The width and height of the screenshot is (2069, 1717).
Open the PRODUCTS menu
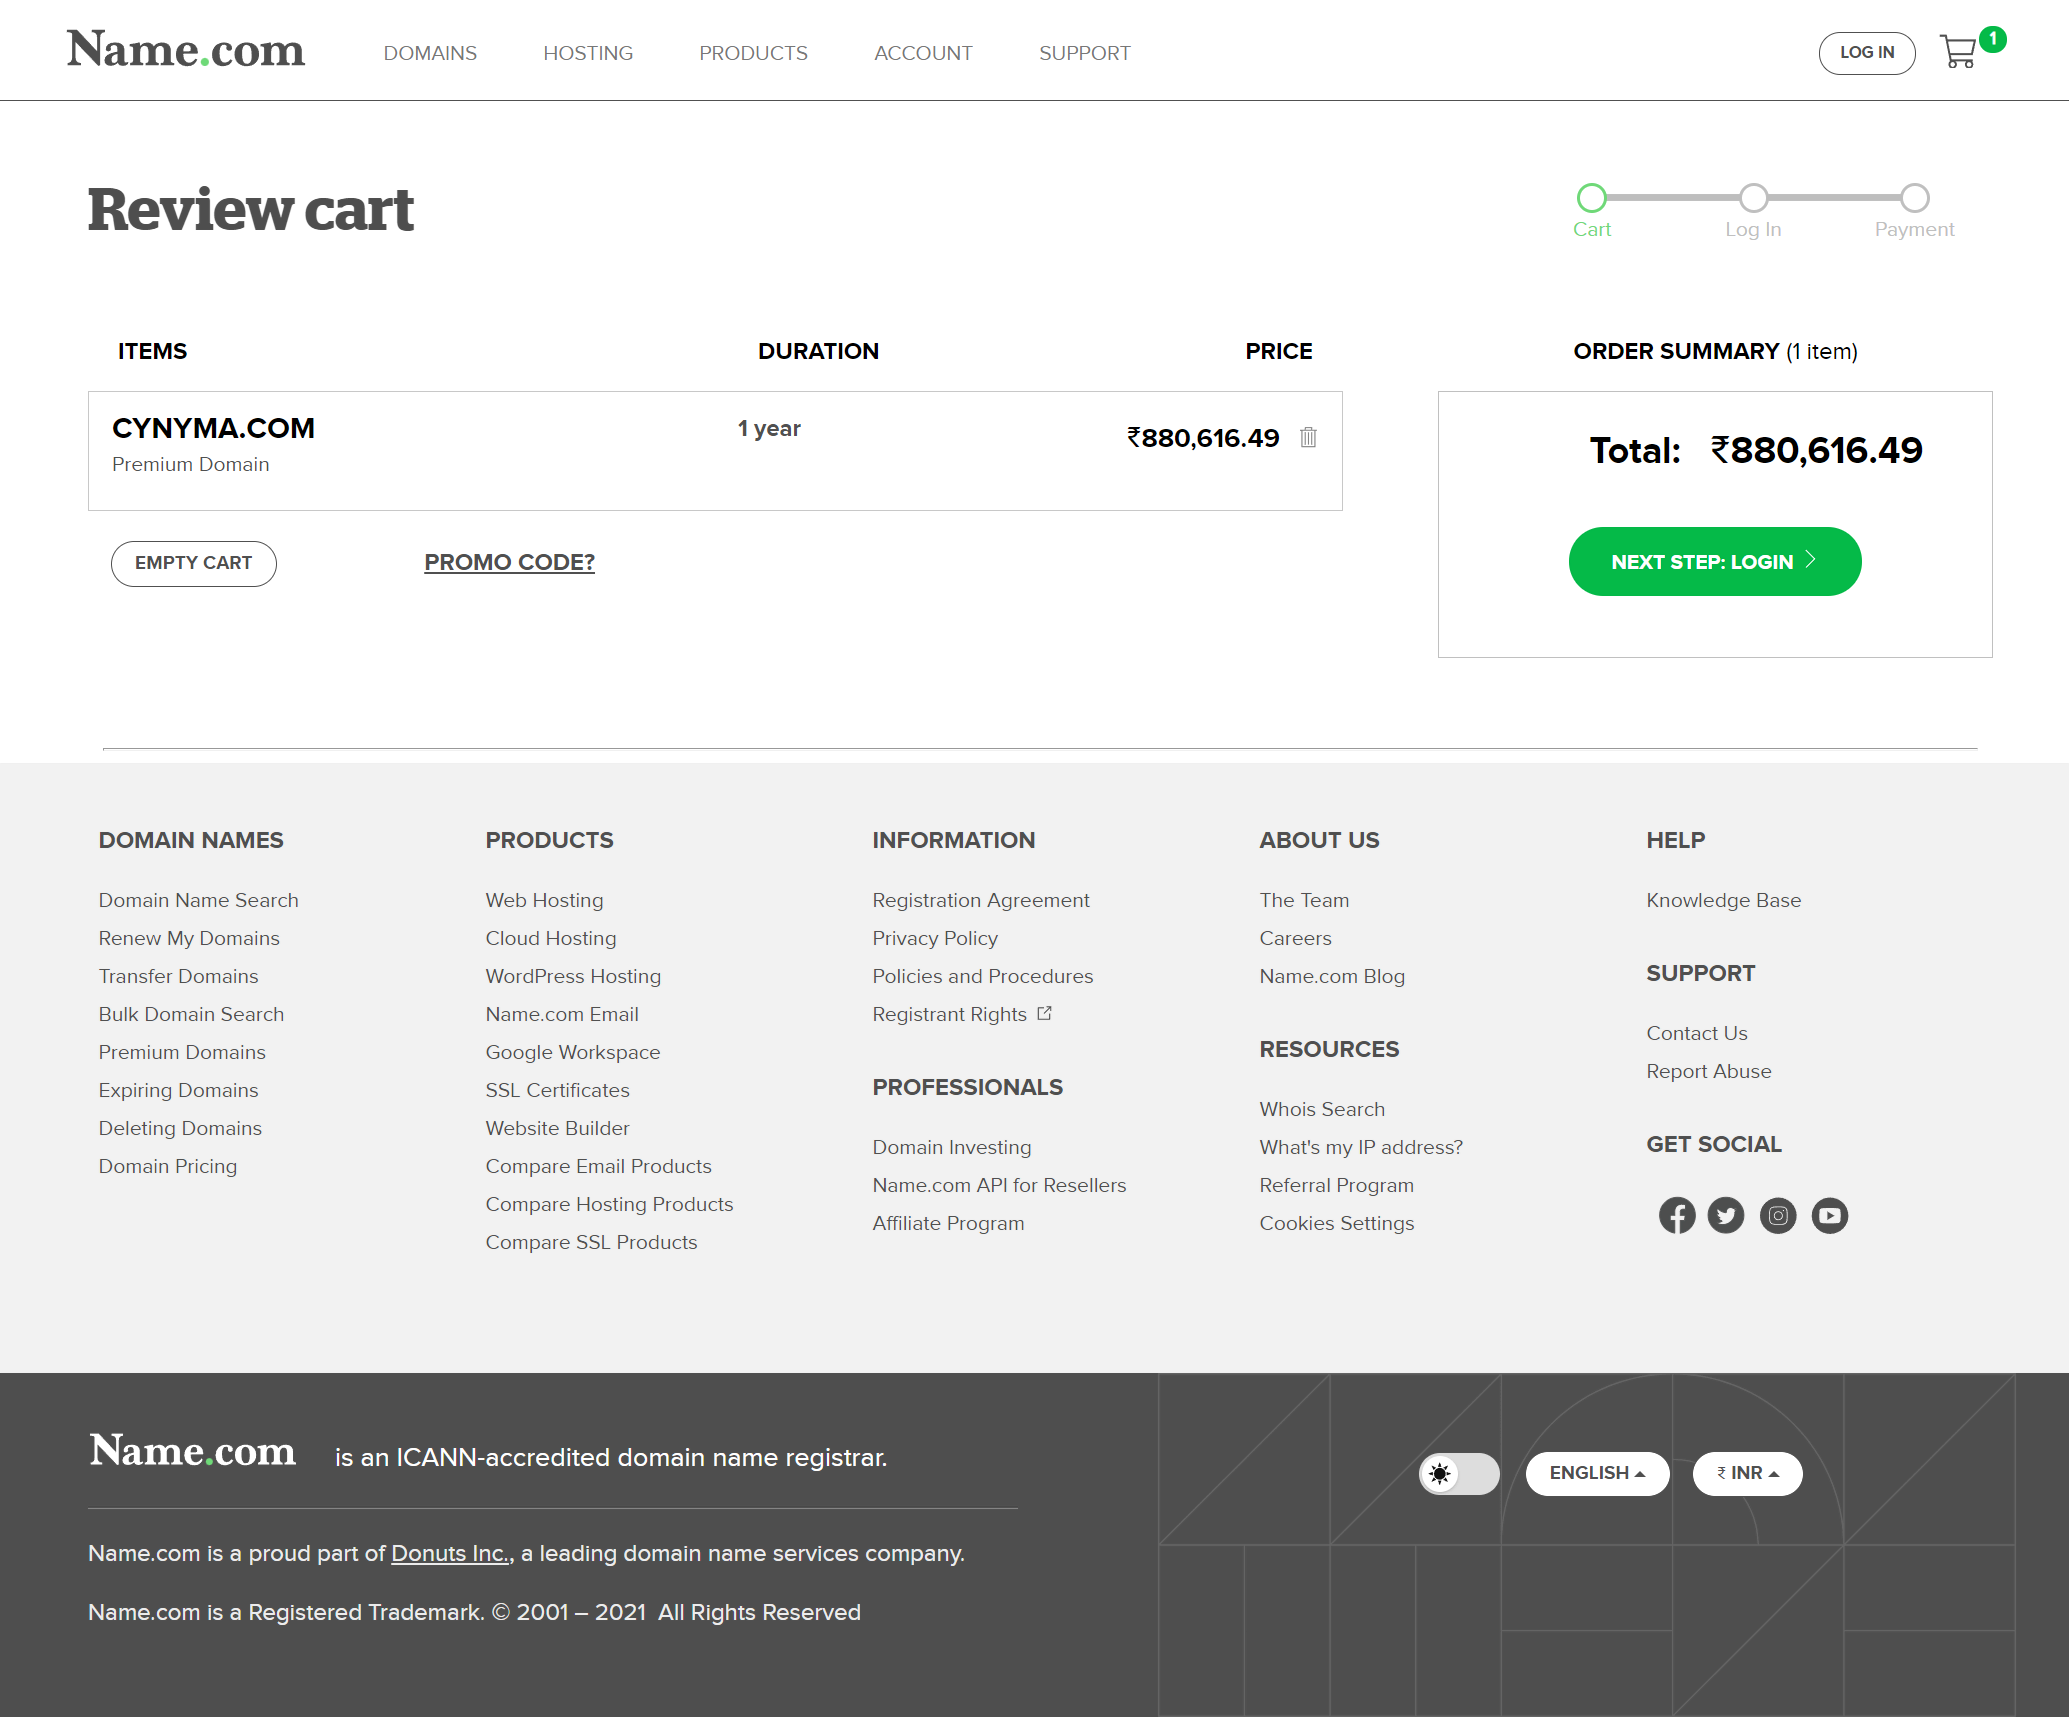tap(753, 53)
